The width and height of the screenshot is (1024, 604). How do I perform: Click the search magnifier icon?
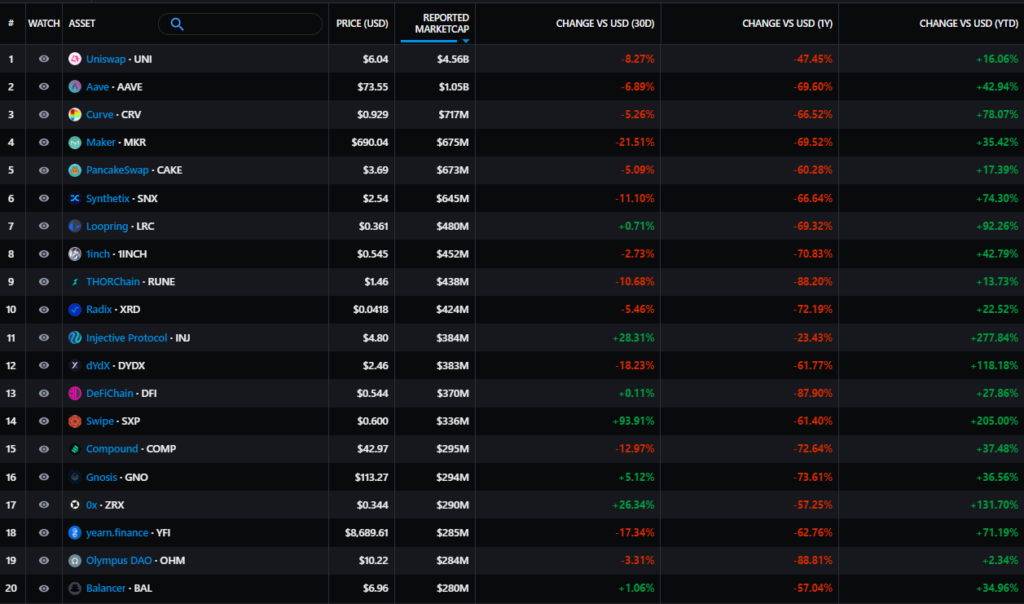pos(177,24)
